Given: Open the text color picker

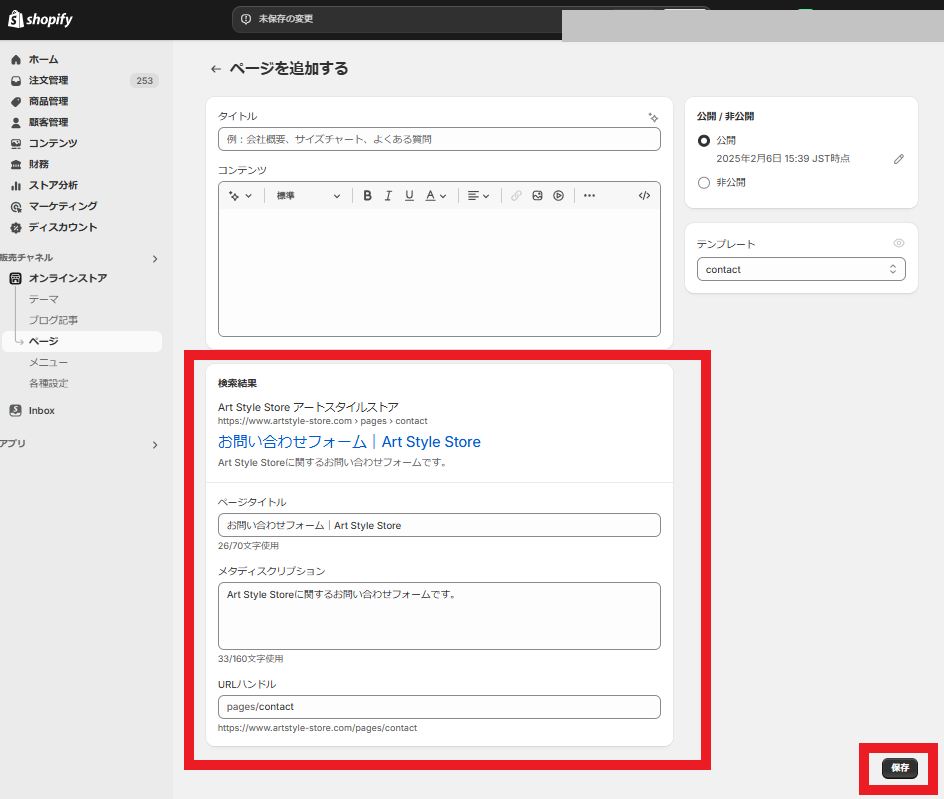Looking at the screenshot, I should (x=436, y=196).
